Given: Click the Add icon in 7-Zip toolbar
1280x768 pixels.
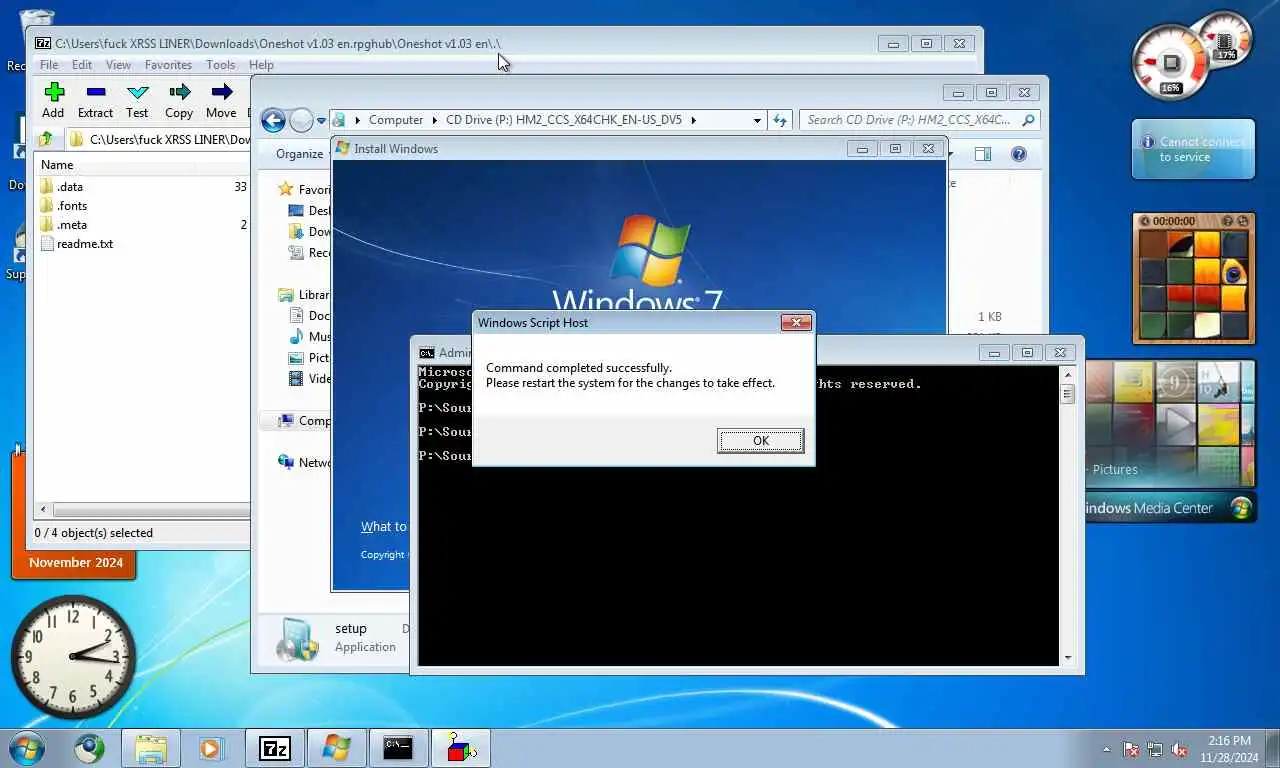Looking at the screenshot, I should pos(54,92).
